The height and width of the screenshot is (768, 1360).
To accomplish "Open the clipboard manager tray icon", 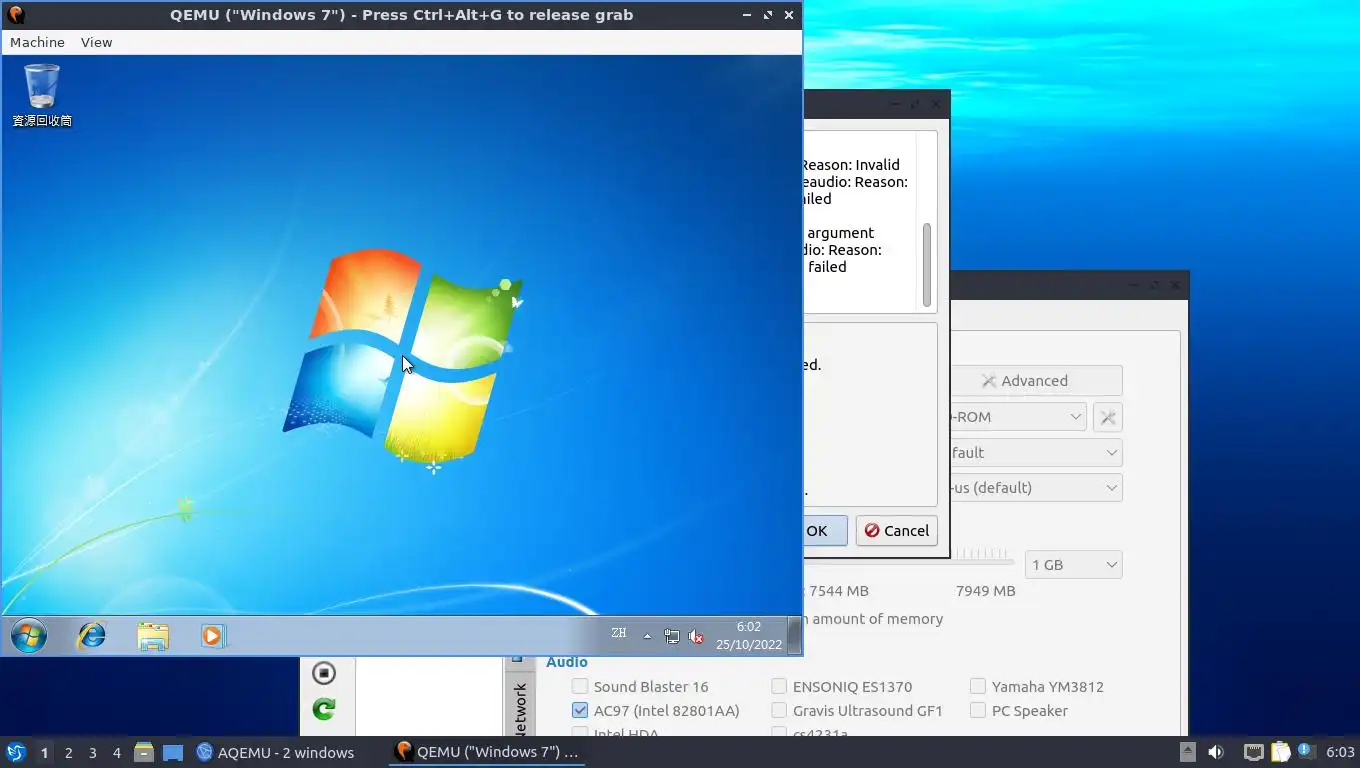I will (1281, 752).
